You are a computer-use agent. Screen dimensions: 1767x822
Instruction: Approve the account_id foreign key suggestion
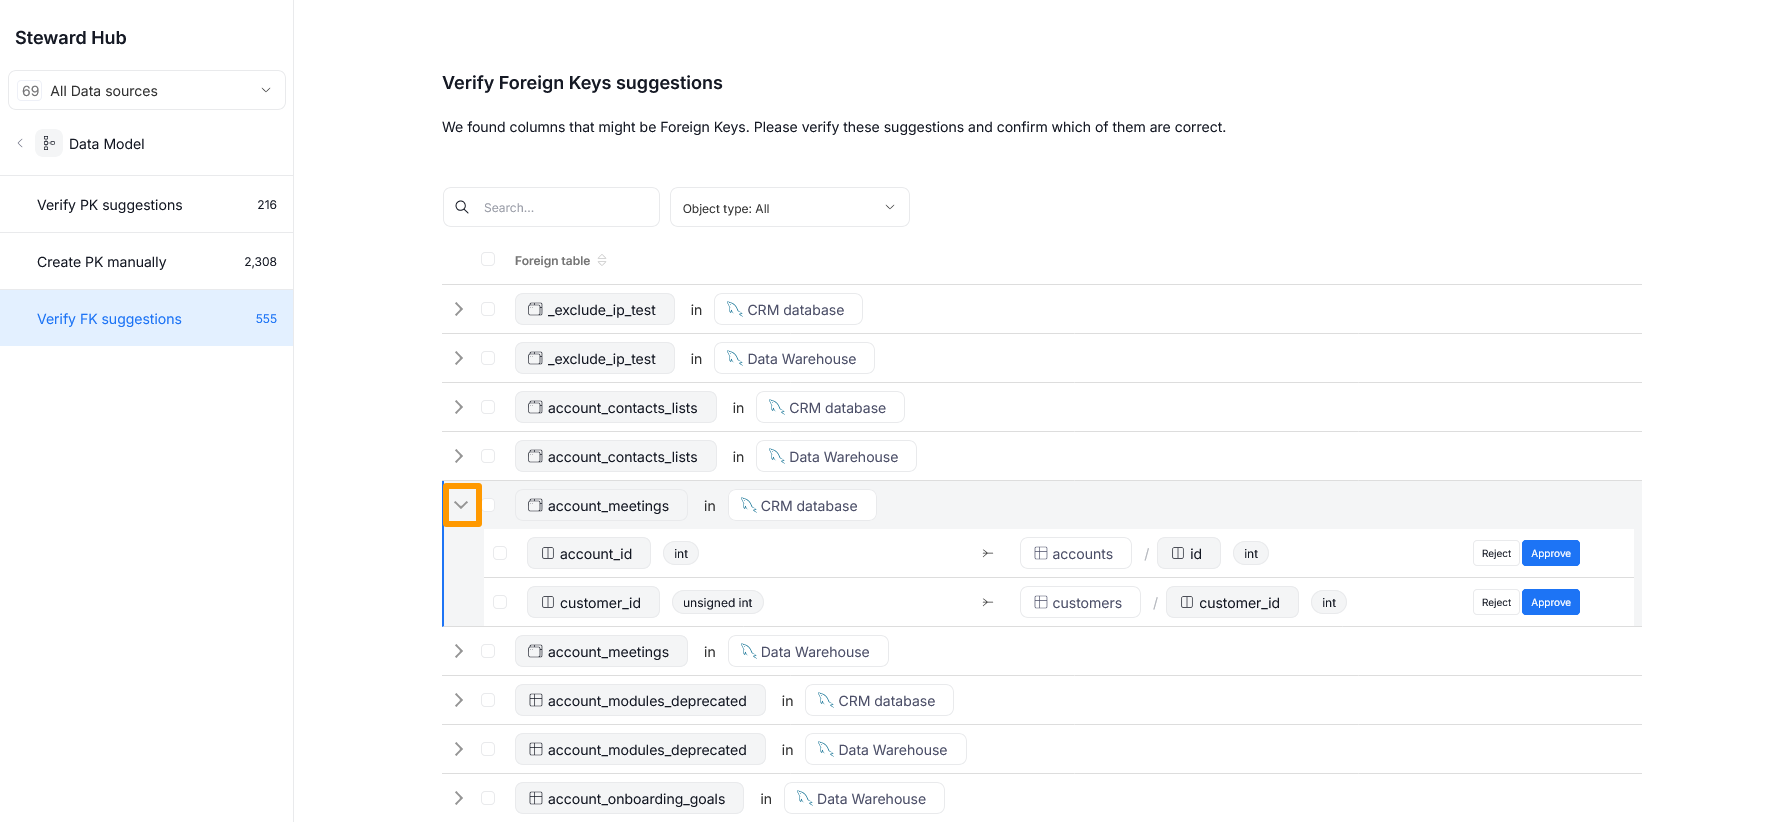tap(1550, 553)
